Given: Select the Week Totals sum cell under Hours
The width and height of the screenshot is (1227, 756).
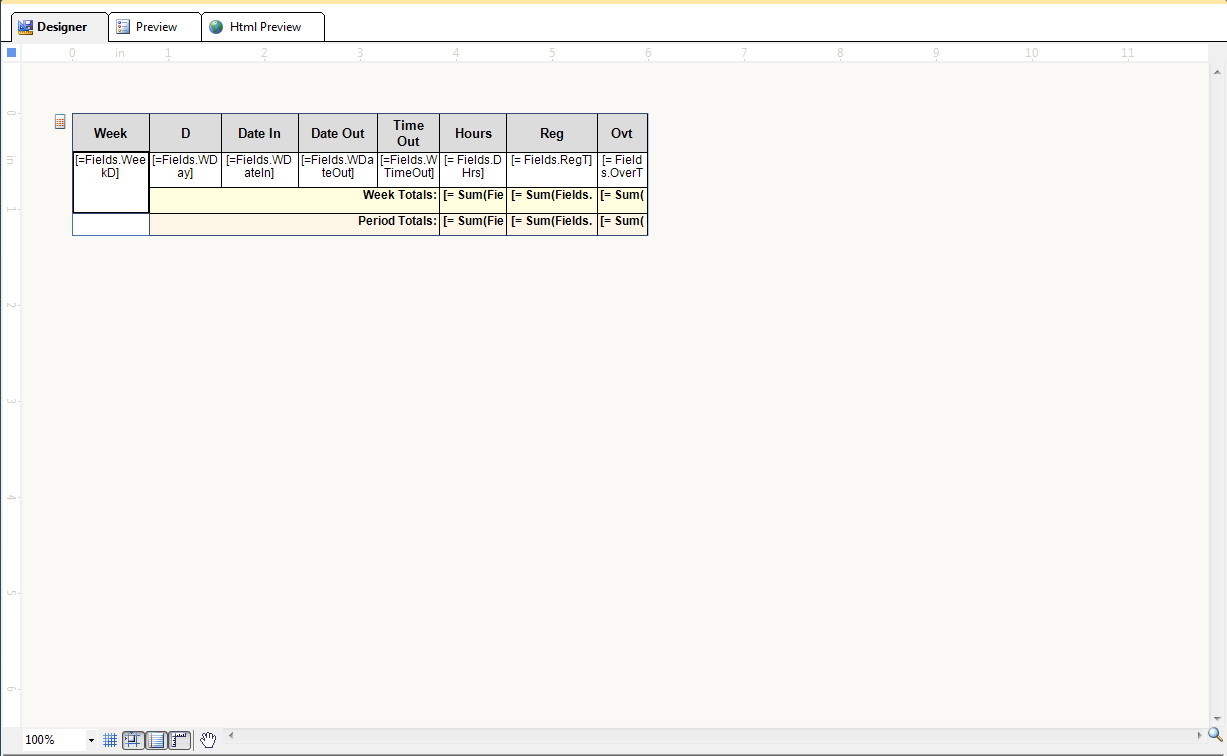Looking at the screenshot, I should [x=473, y=200].
